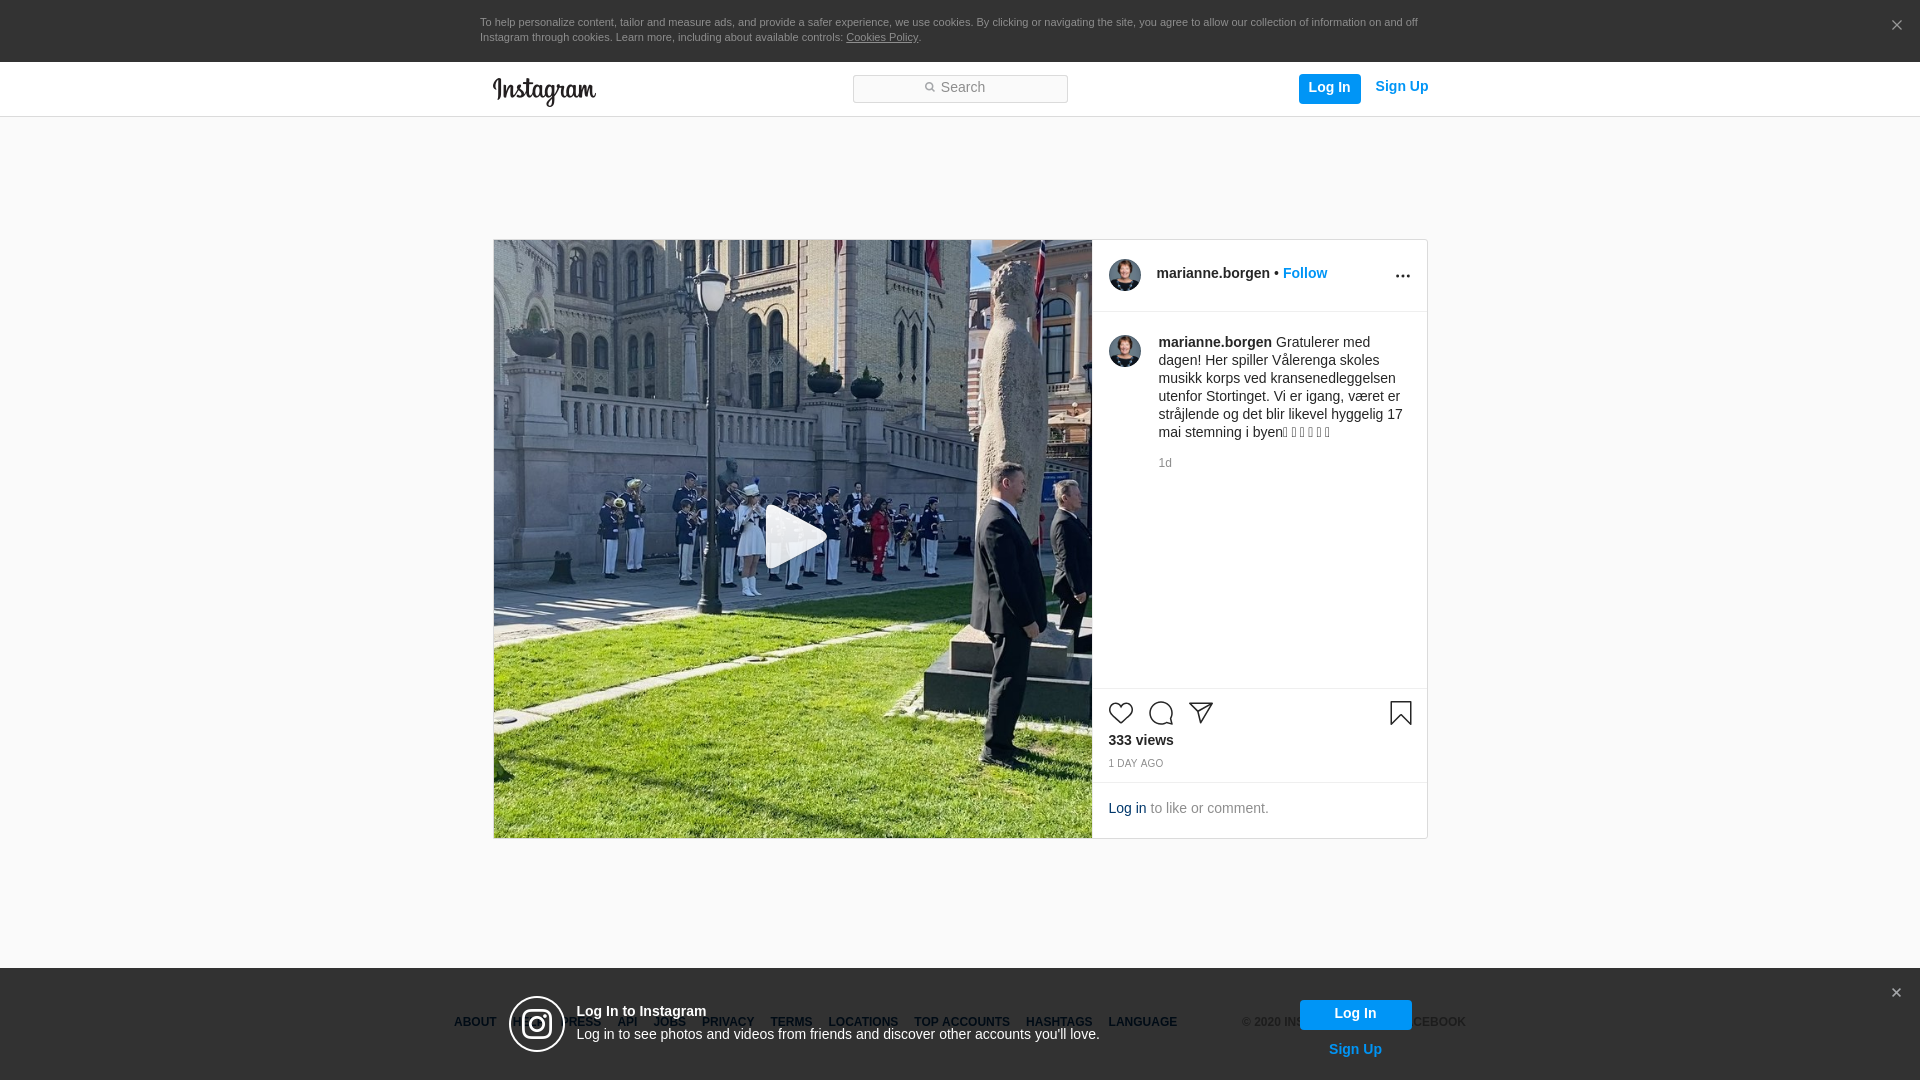Click the search magnifier icon
This screenshot has width=1920, height=1080.
929,88
